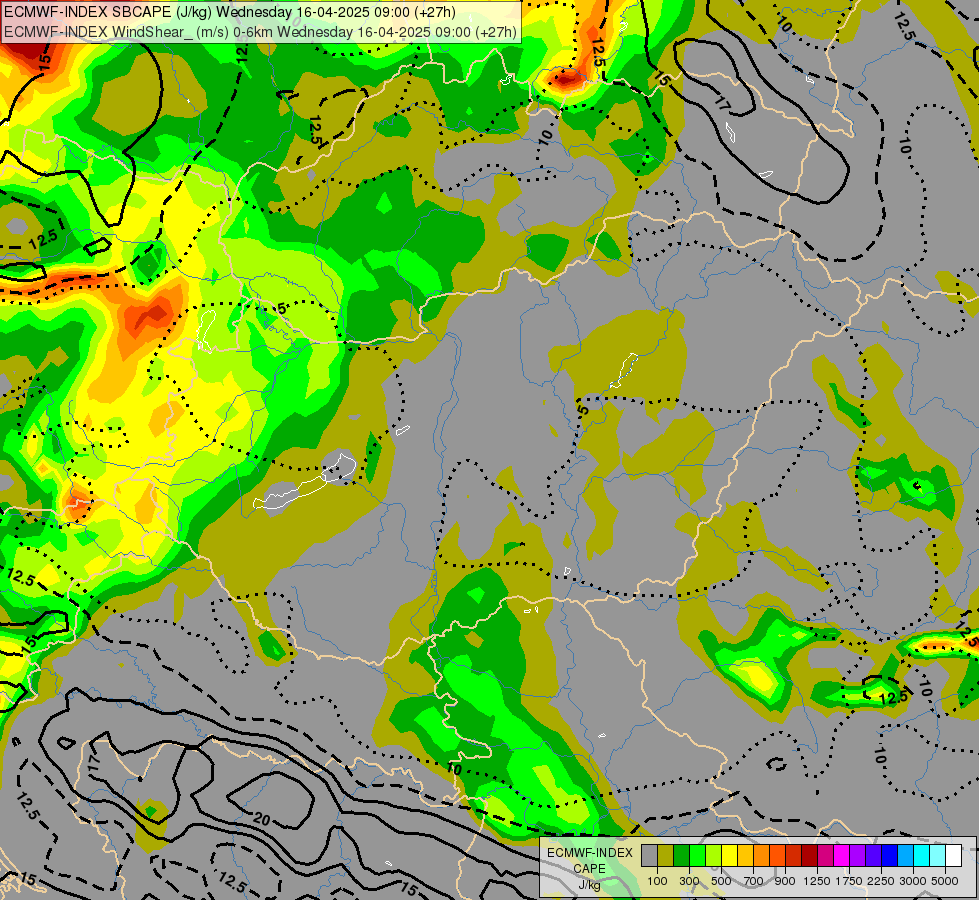This screenshot has height=900, width=979.
Task: Click the 1750 value on the legend scale
Action: pos(849,881)
